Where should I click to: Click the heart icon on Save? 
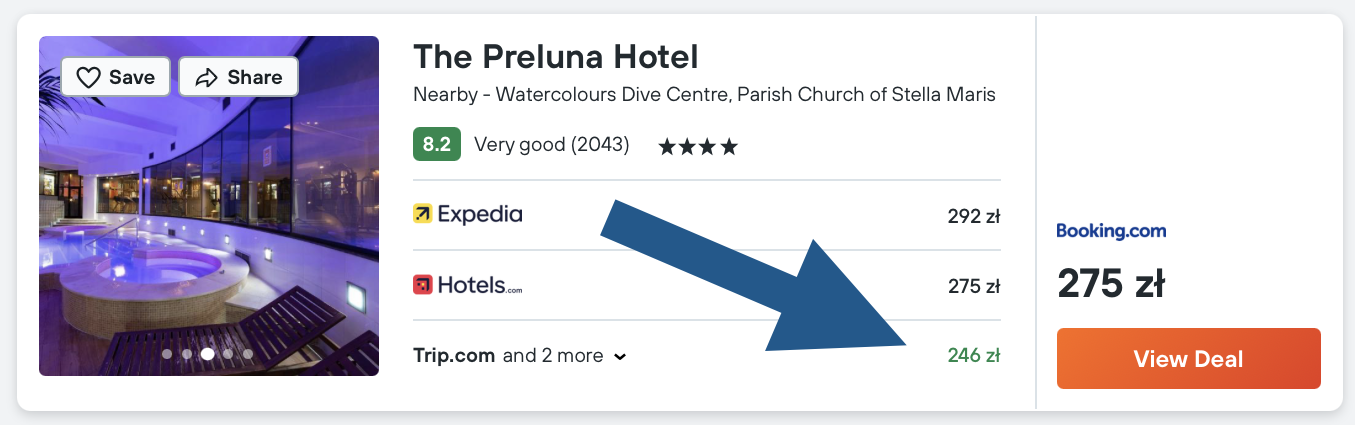point(90,77)
